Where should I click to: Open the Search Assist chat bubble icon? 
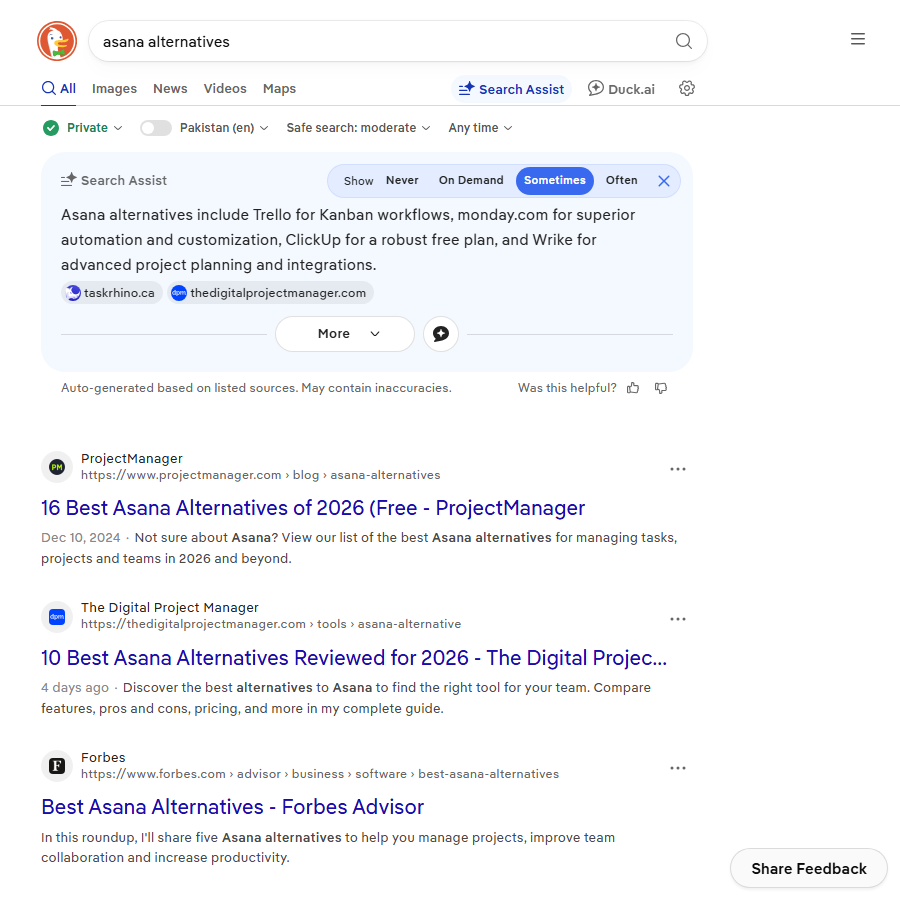coord(440,333)
